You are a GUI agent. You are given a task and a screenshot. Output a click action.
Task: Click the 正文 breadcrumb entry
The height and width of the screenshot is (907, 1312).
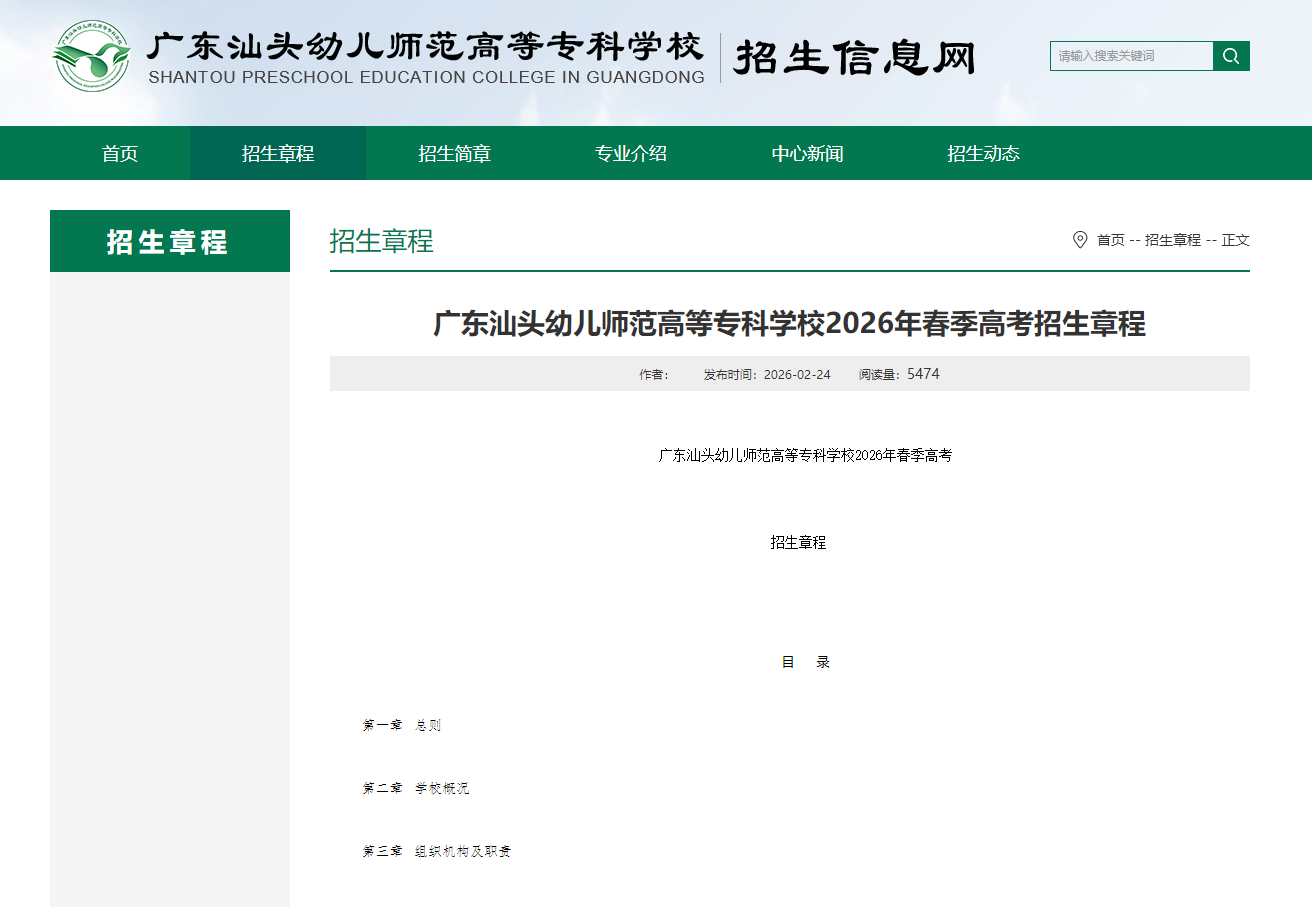click(x=1237, y=240)
